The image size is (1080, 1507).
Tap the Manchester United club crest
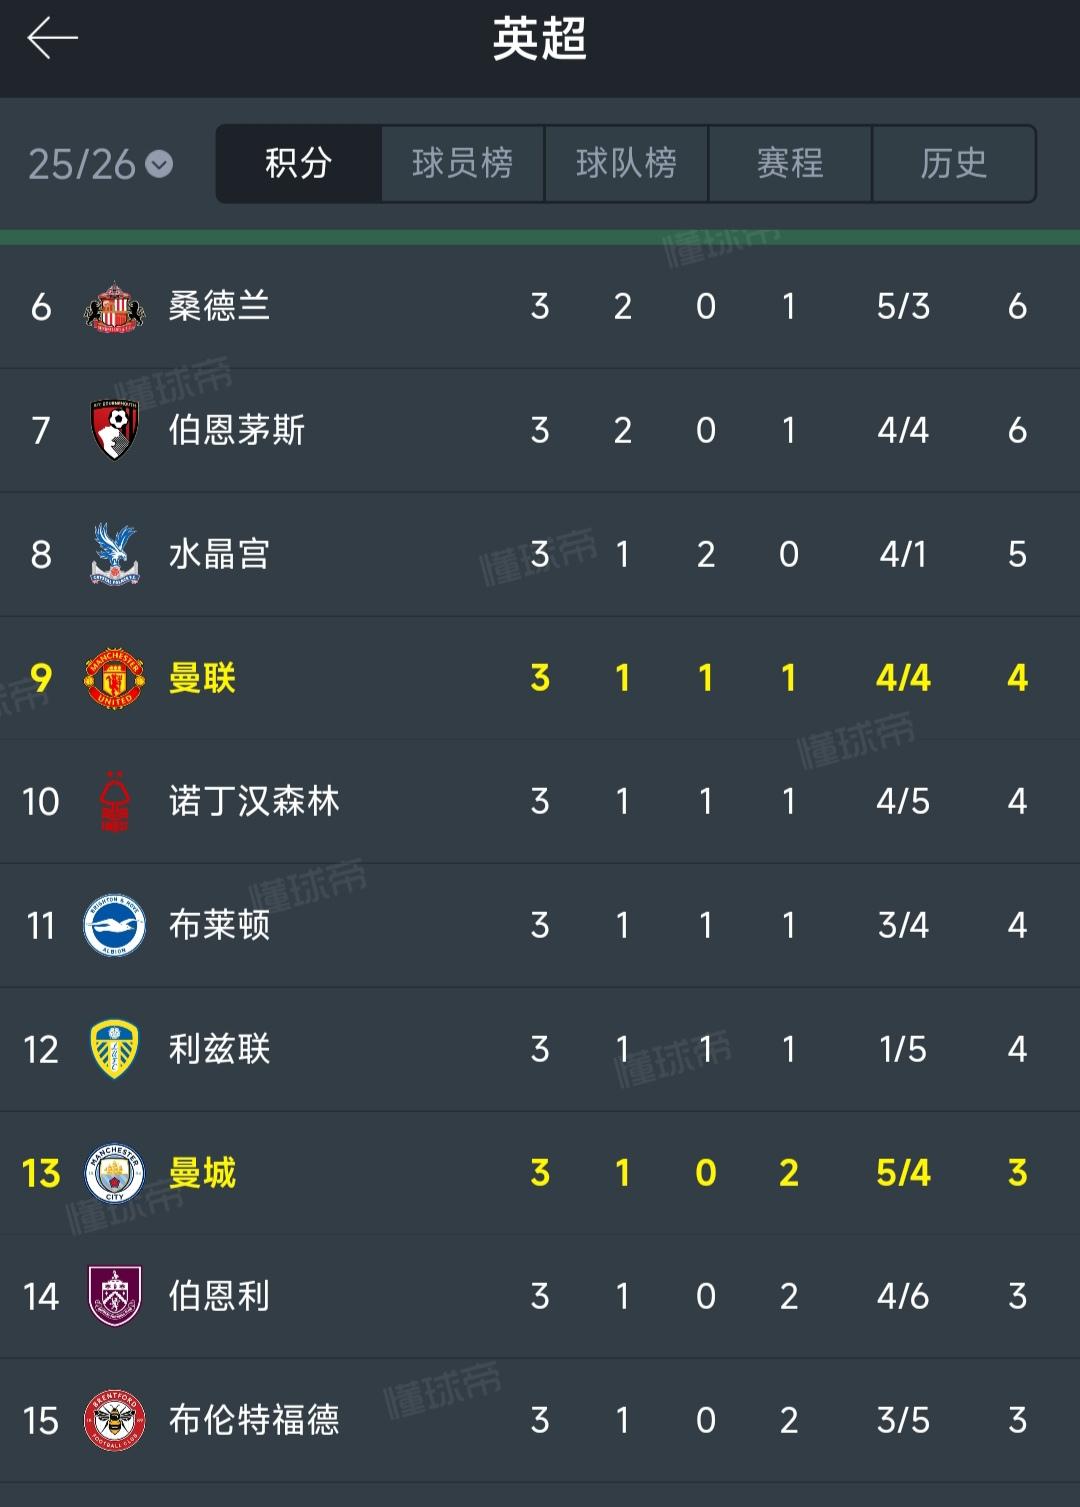[114, 678]
